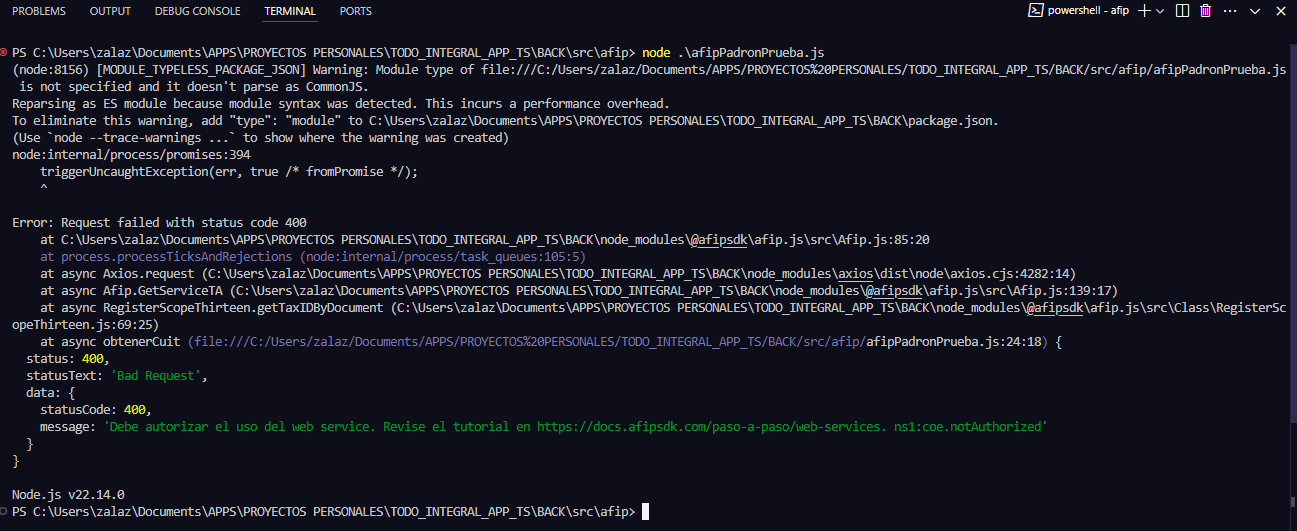Switch to the PORTS tab
1297x531 pixels.
coord(355,12)
